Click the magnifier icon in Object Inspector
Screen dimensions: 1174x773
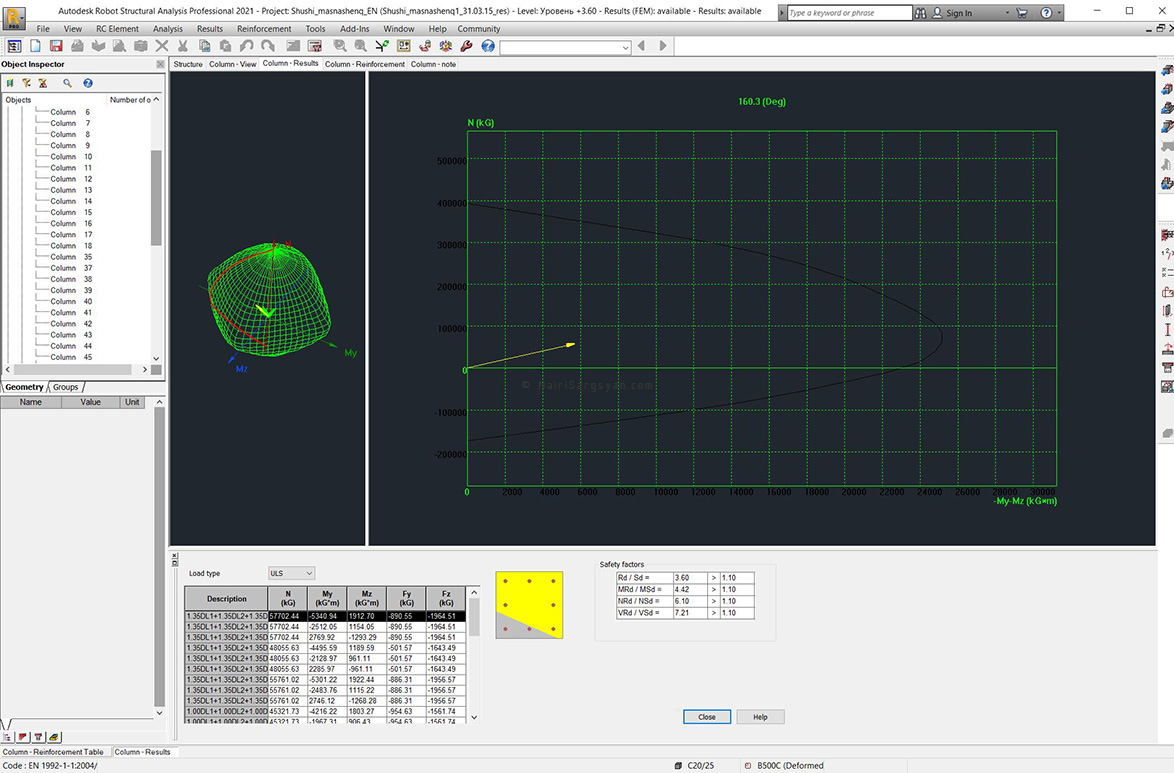(67, 83)
